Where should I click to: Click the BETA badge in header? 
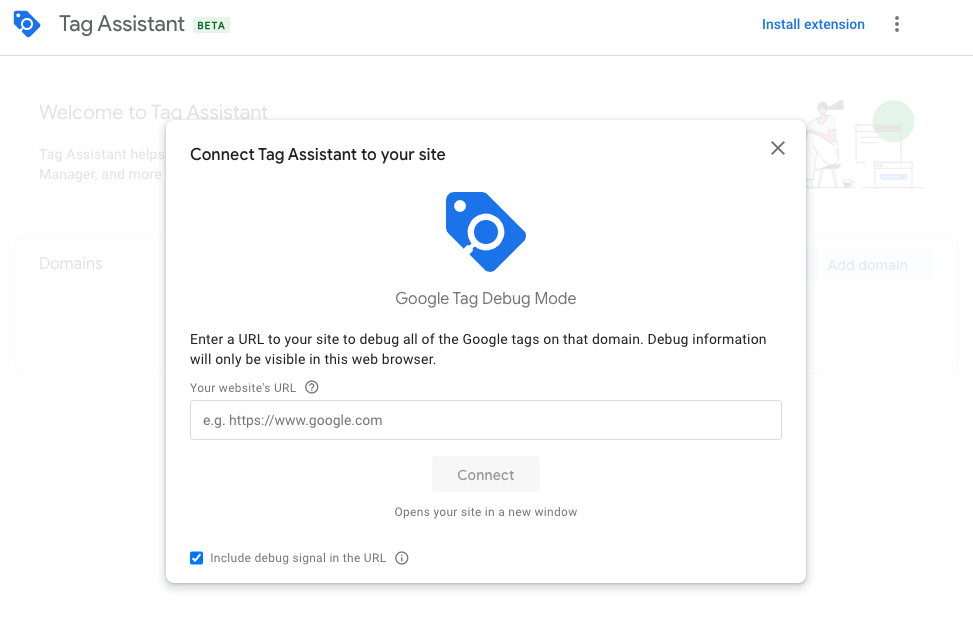(x=211, y=25)
